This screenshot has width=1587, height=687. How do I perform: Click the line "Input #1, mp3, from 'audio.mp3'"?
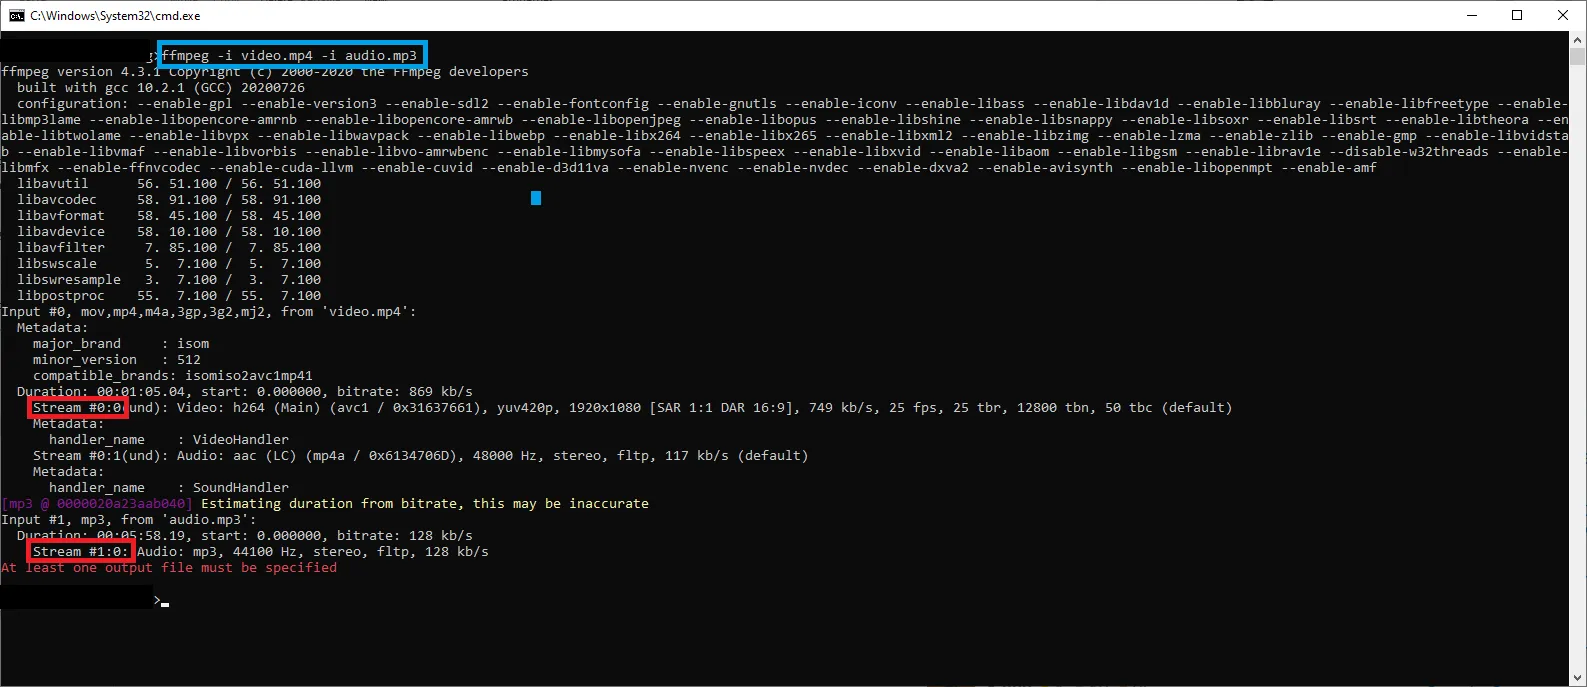pyautogui.click(x=129, y=519)
